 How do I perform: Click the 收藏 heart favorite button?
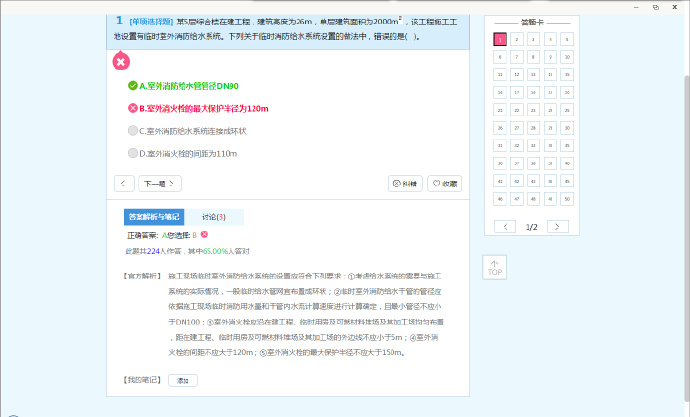click(444, 184)
